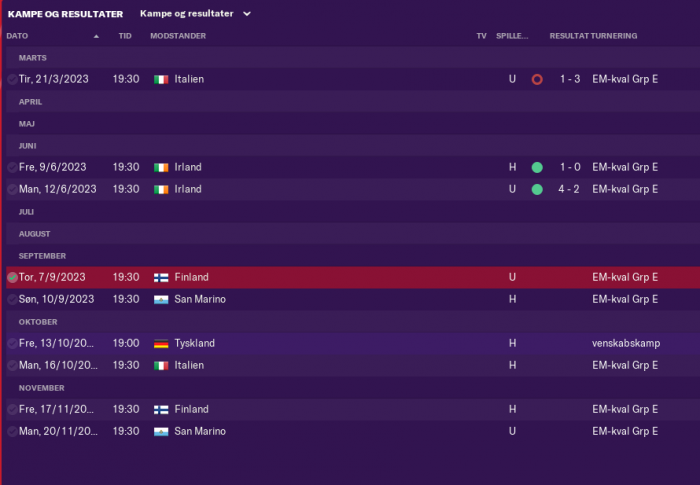Click the 1 - 3 result against Italien

[x=570, y=79]
